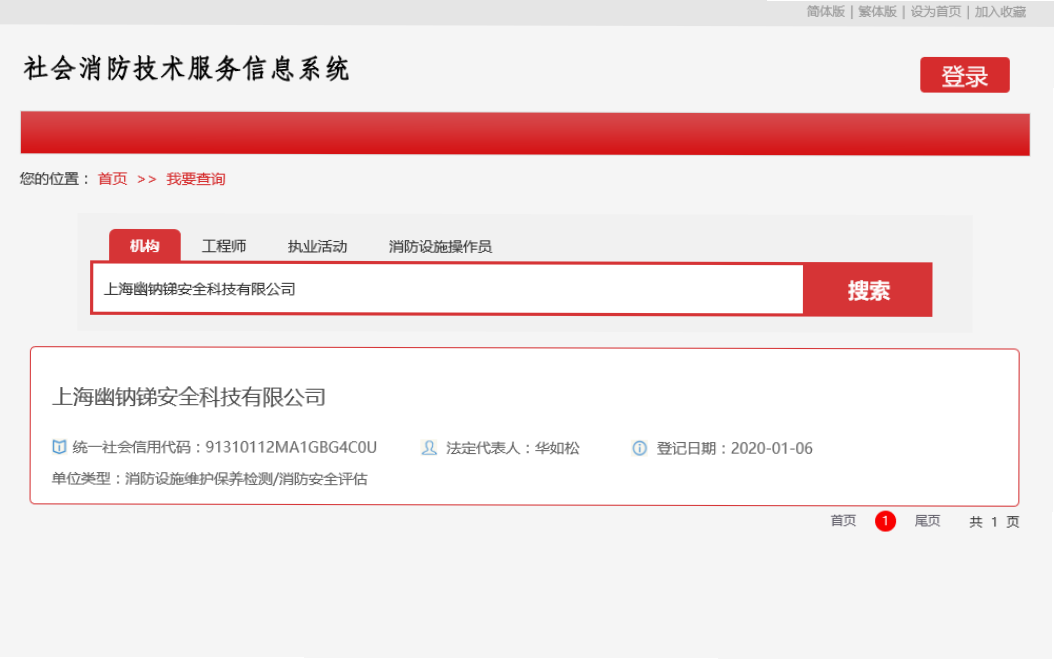The width and height of the screenshot is (1054, 660).
Task: Click the credit code book icon
Action: click(59, 448)
